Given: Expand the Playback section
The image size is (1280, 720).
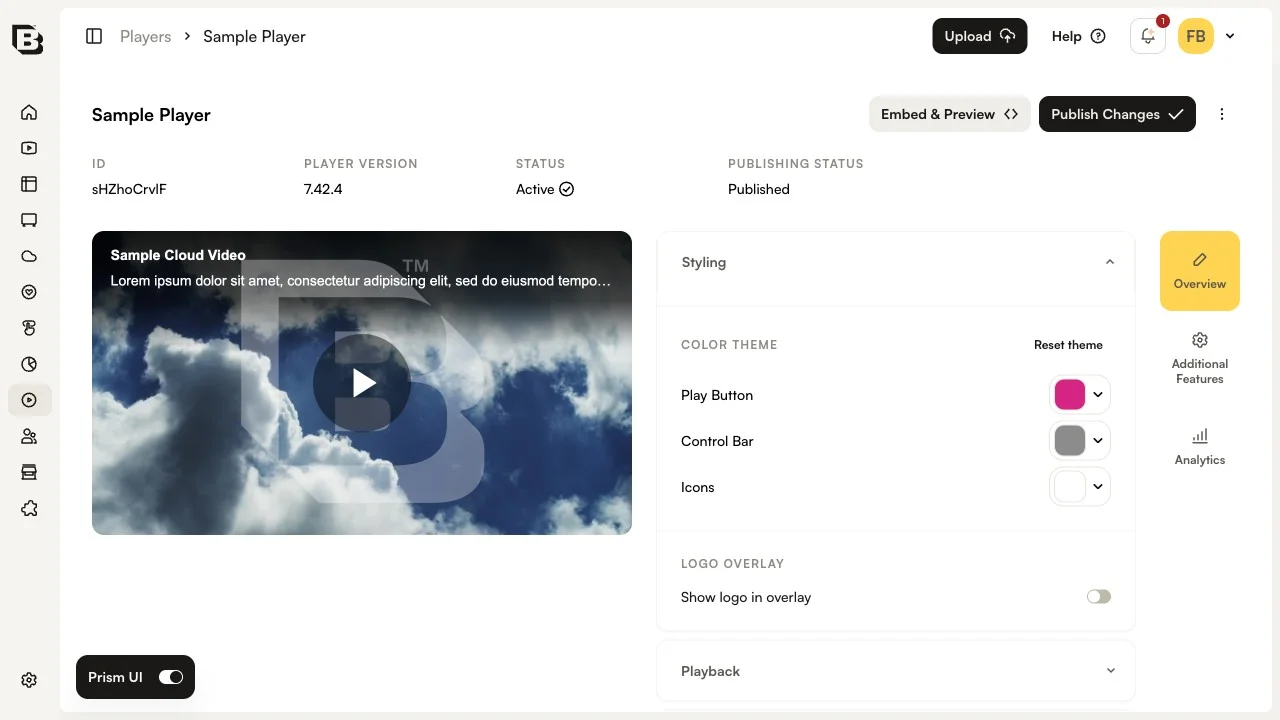Looking at the screenshot, I should pyautogui.click(x=1111, y=671).
